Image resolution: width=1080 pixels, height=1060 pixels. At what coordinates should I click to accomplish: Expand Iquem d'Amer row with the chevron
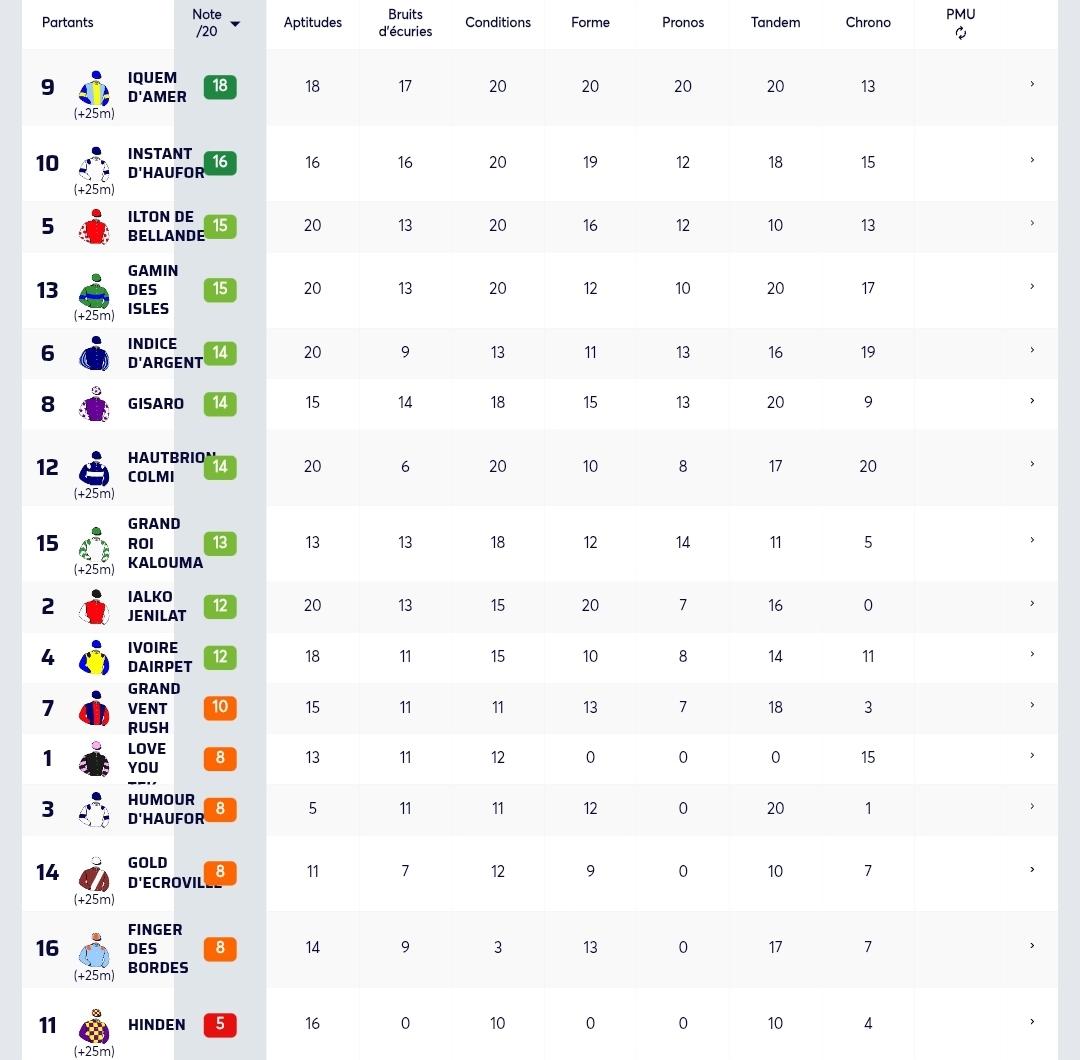[1032, 84]
